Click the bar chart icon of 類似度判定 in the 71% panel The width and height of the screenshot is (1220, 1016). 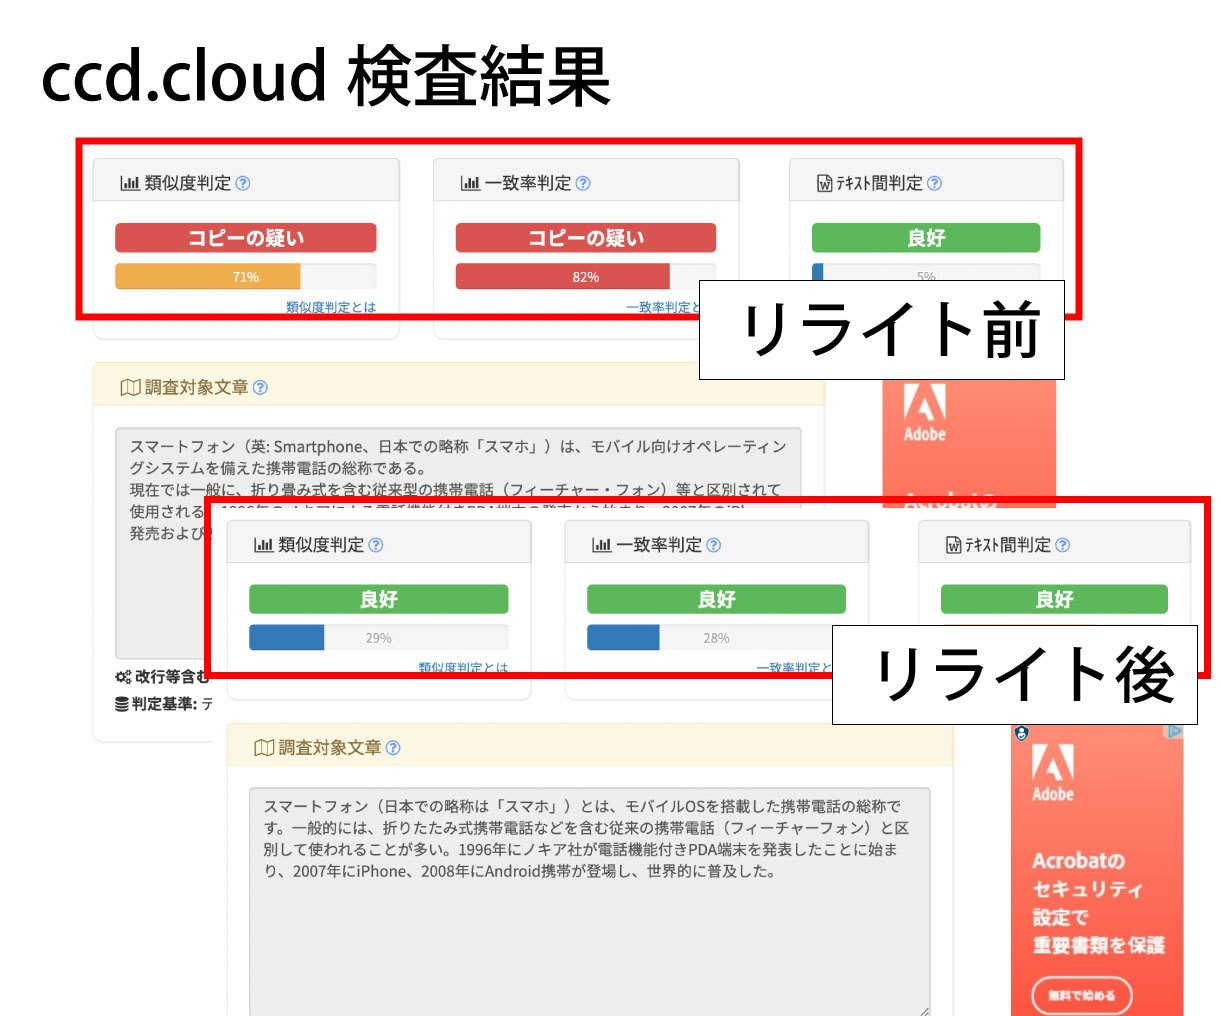pyautogui.click(x=130, y=184)
